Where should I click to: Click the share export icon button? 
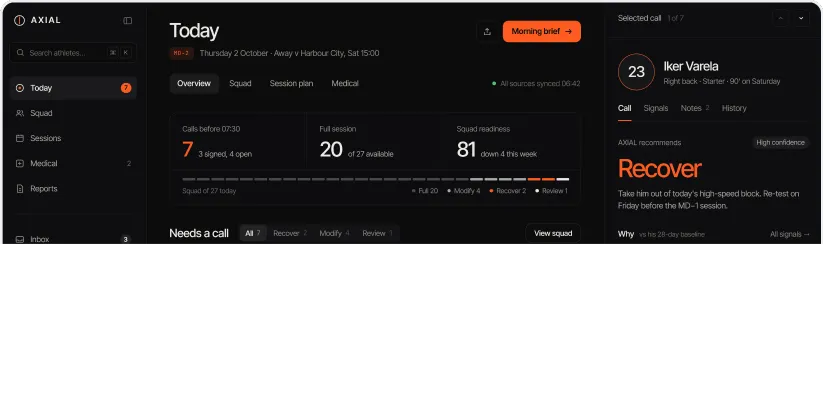click(x=487, y=31)
